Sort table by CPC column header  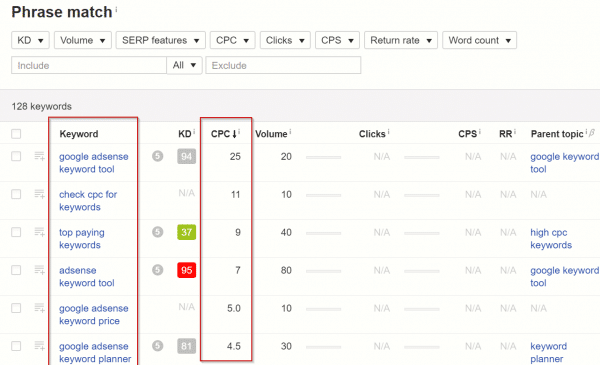[x=224, y=134]
